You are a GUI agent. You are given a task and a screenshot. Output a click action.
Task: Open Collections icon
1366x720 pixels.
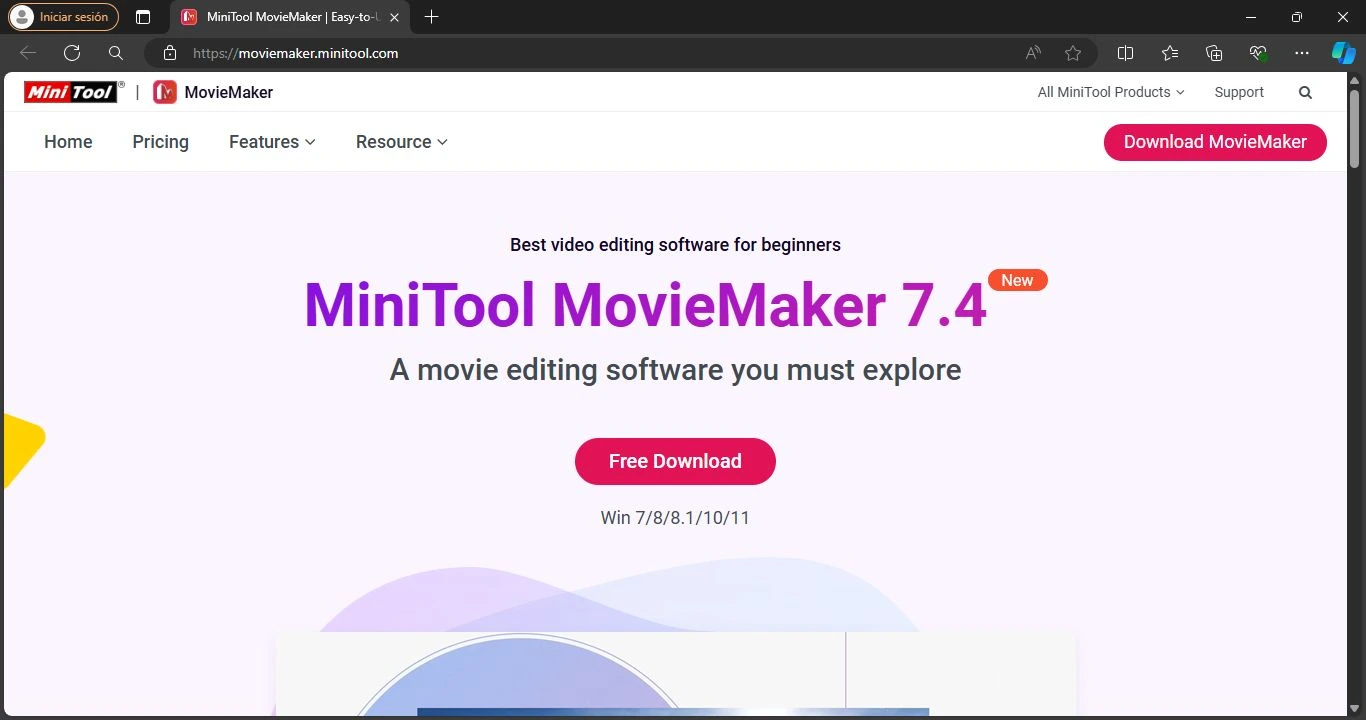(1214, 53)
